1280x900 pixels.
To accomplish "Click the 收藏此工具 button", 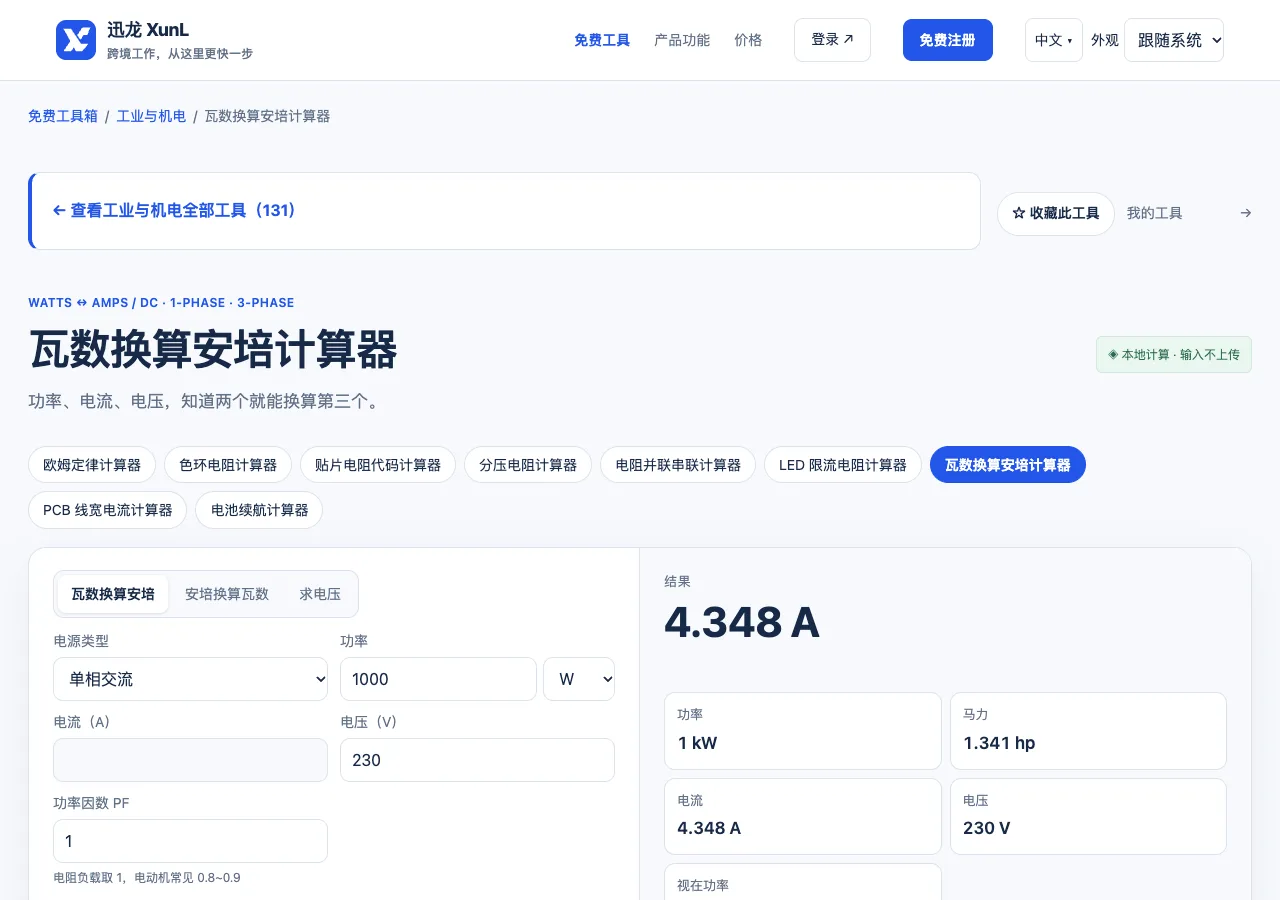I will point(1056,214).
